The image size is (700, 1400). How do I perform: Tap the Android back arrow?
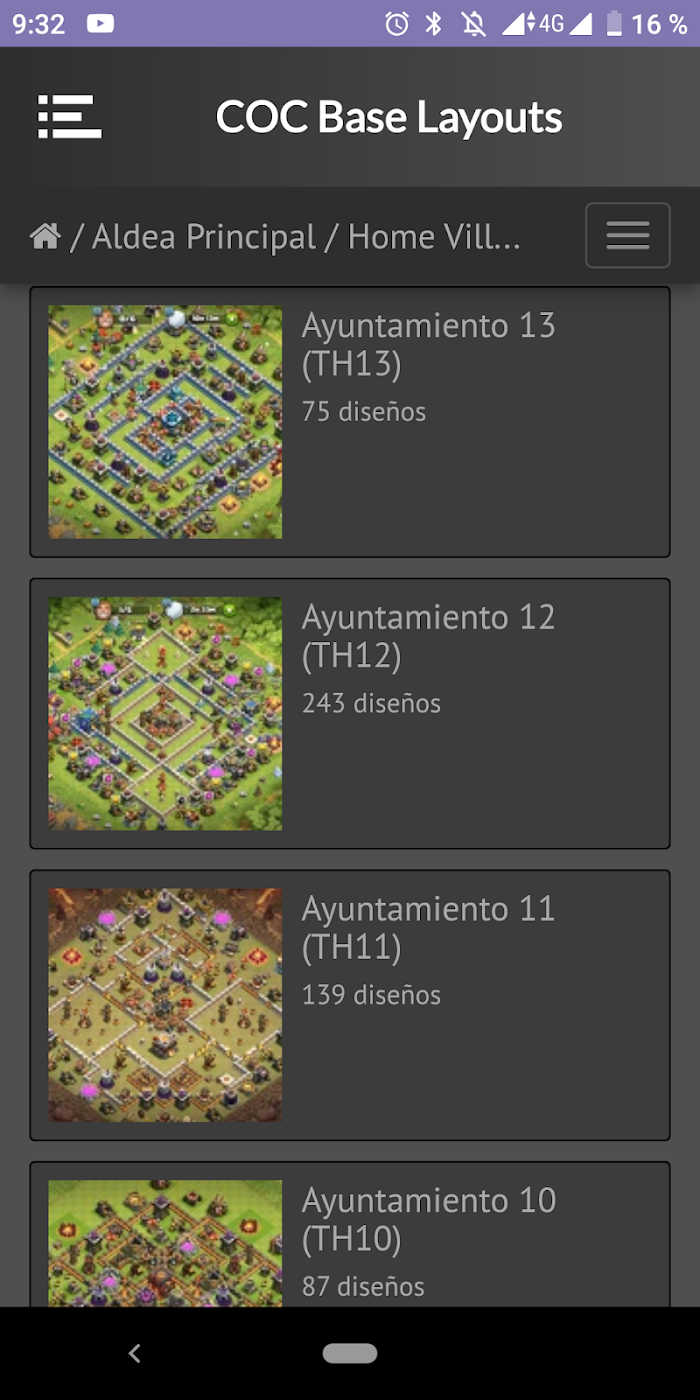(x=135, y=1353)
